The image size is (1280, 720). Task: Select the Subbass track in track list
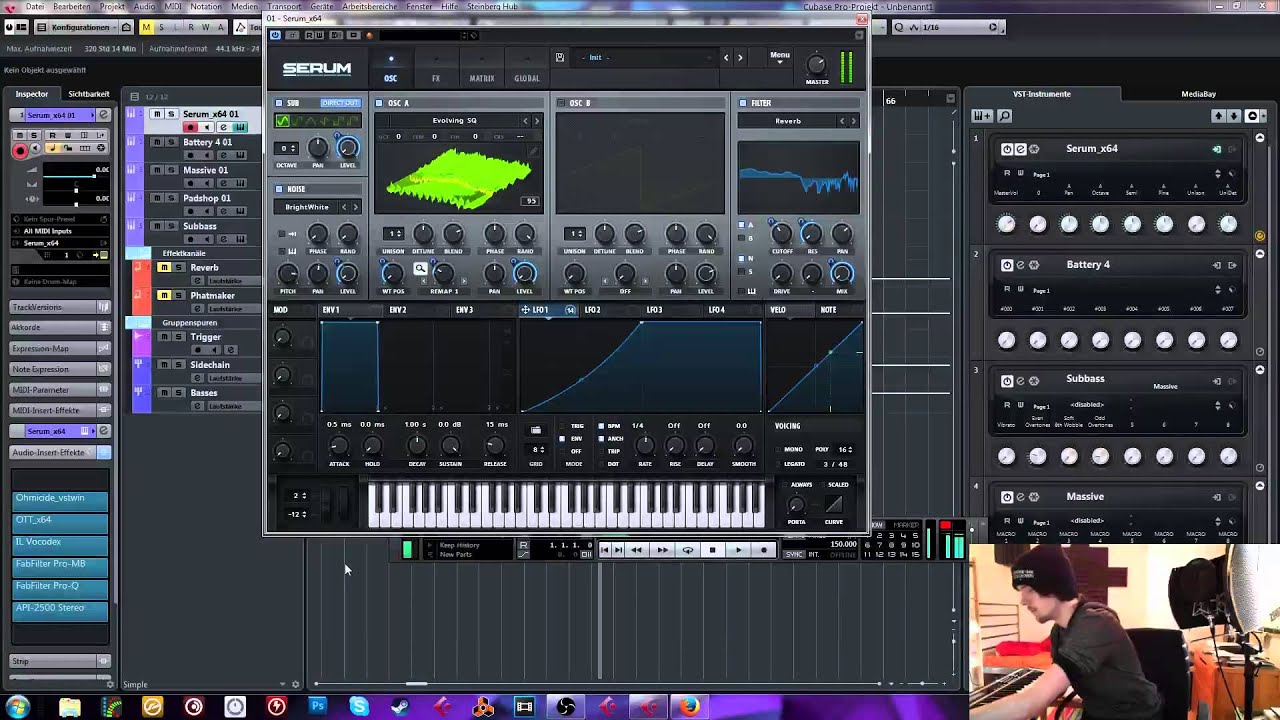[x=199, y=226]
